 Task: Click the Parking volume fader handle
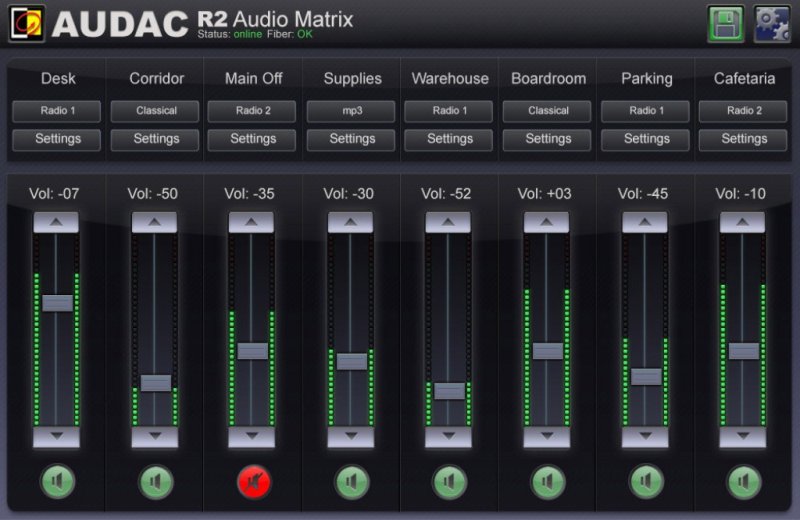tap(646, 377)
